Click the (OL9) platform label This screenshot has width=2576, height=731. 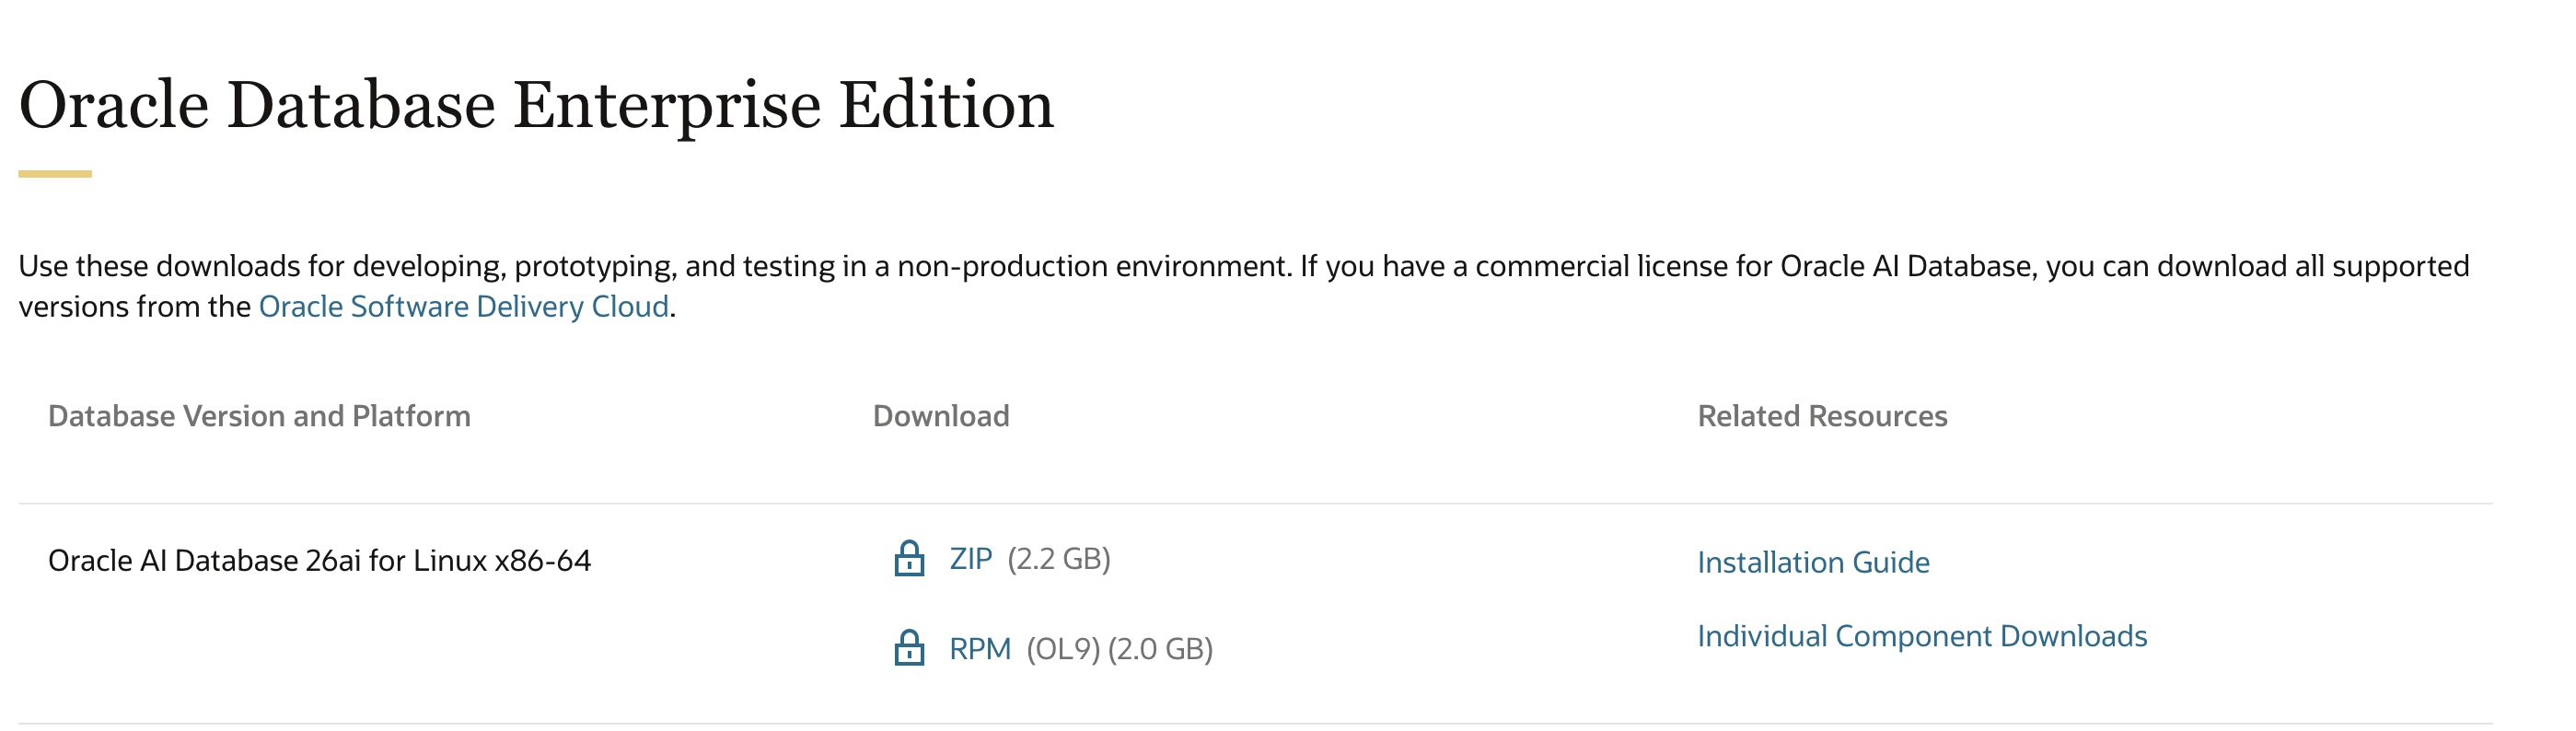coord(1062,649)
